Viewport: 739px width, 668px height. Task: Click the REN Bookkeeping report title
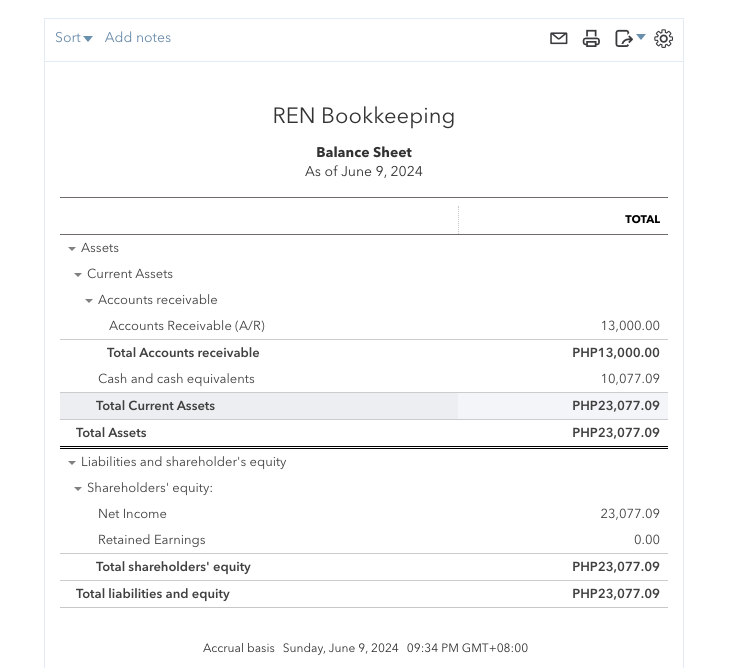[x=364, y=116]
